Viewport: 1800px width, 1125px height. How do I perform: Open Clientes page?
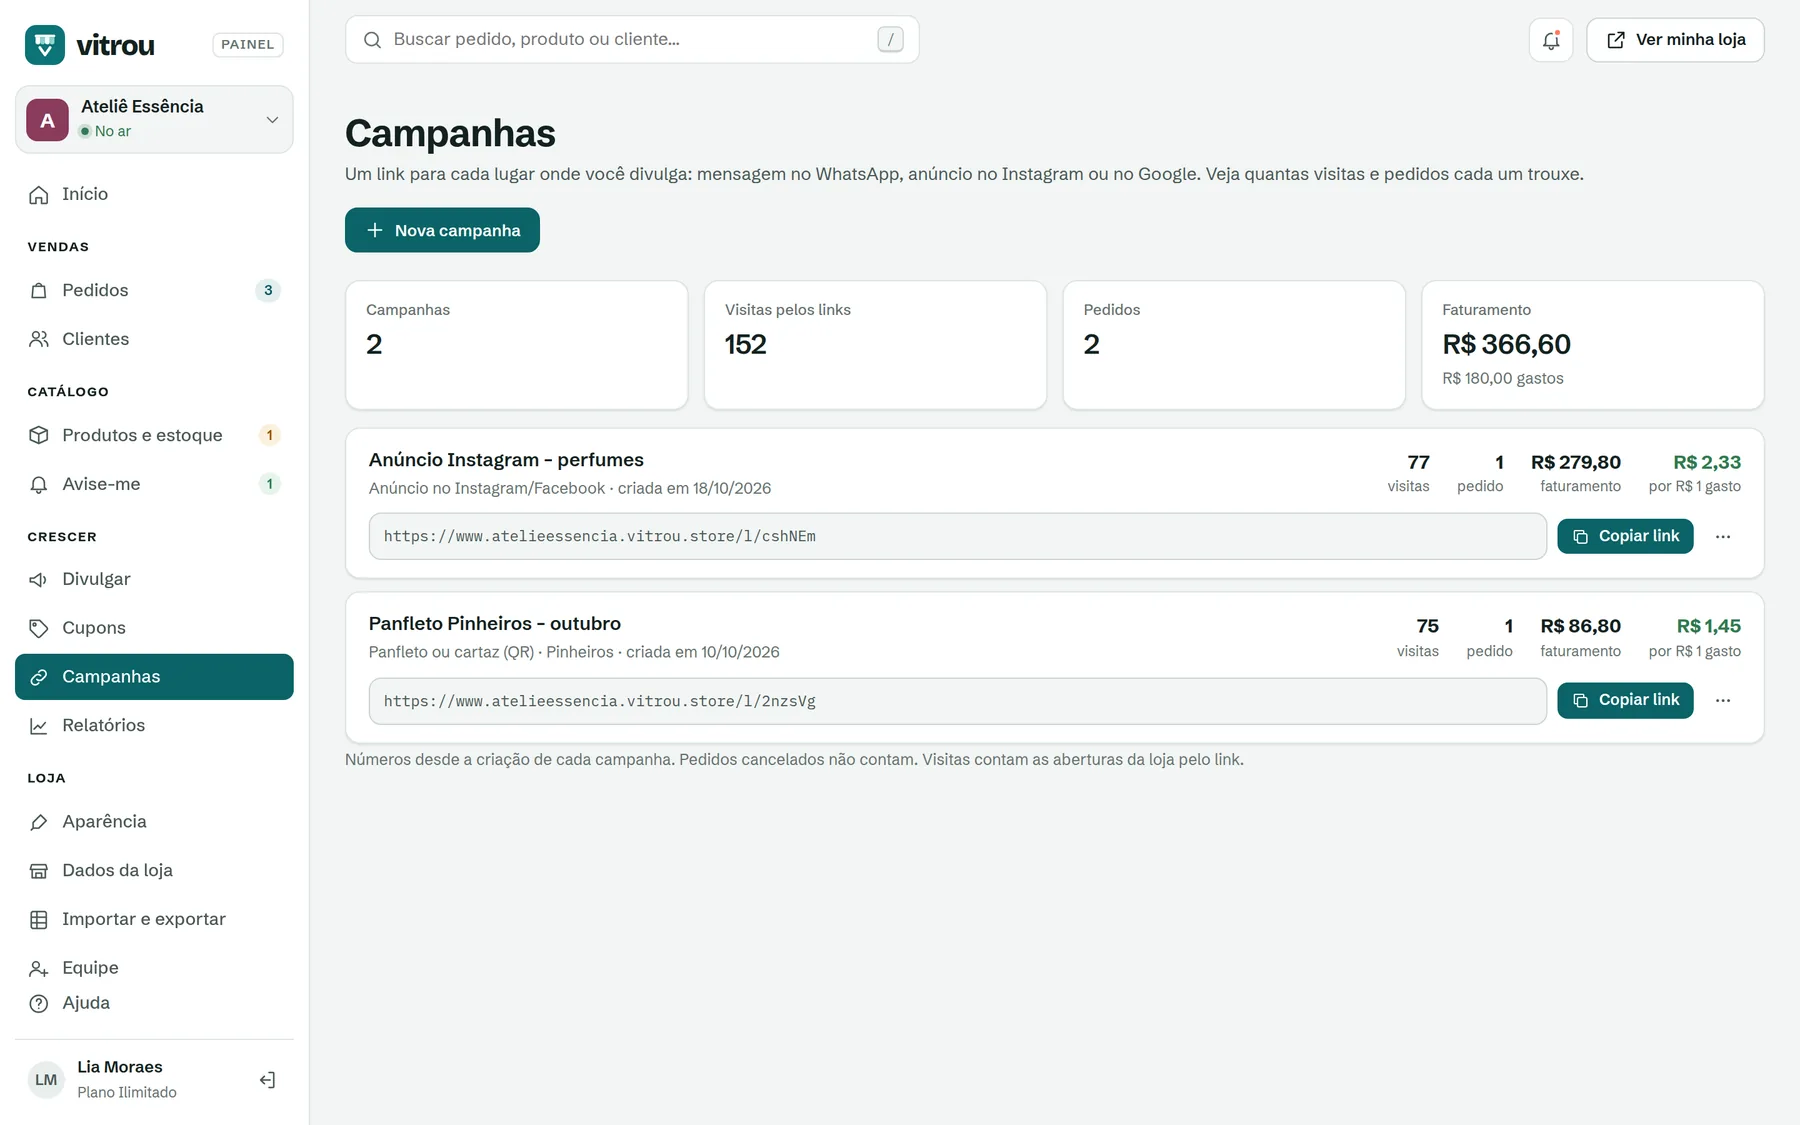pos(154,339)
